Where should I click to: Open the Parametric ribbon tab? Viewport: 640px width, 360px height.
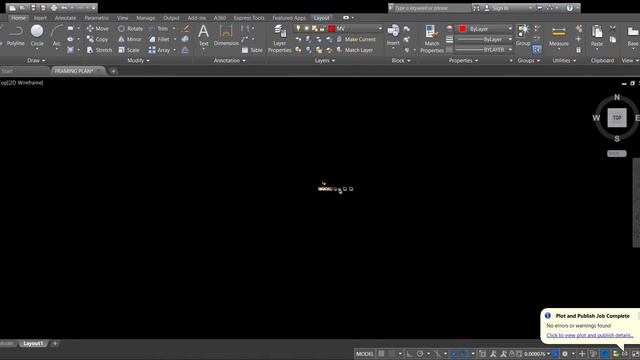click(96, 18)
